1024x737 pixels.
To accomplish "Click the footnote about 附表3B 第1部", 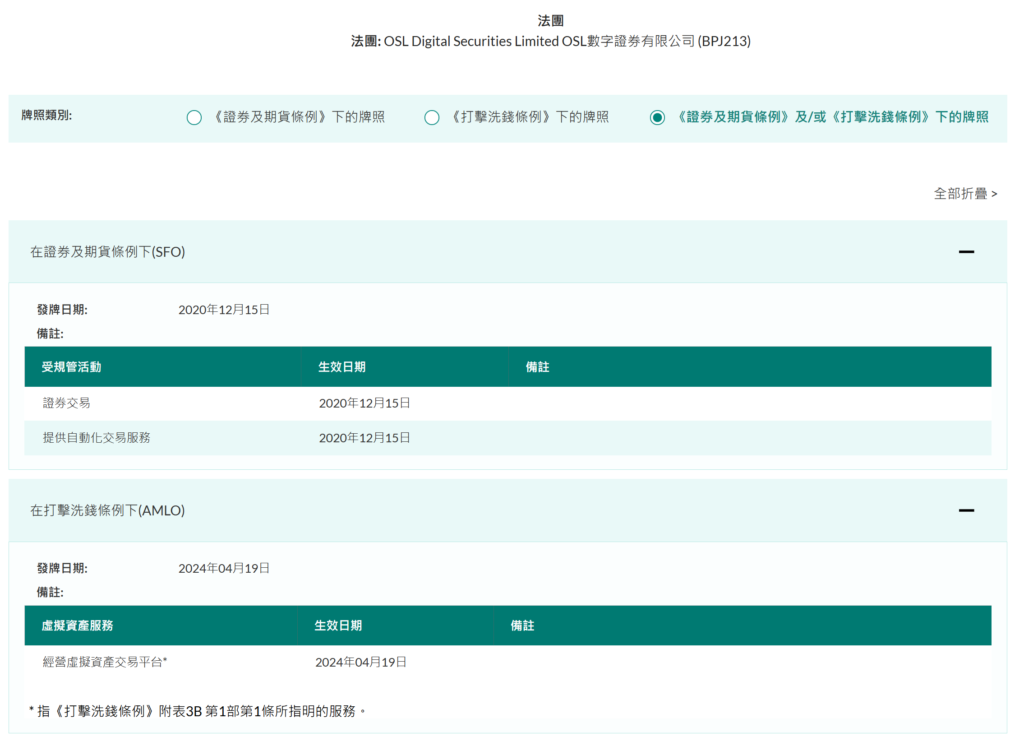I will [x=198, y=711].
